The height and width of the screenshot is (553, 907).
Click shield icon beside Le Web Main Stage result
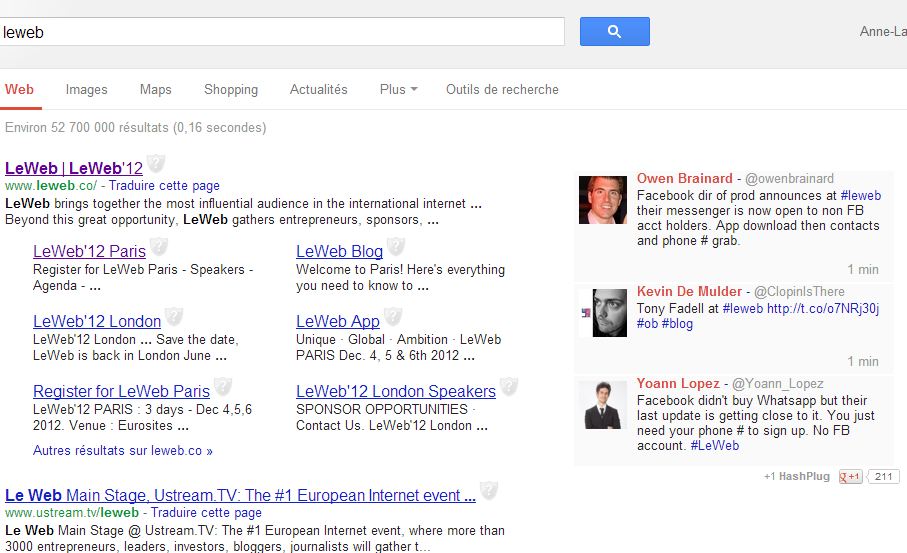(x=489, y=491)
